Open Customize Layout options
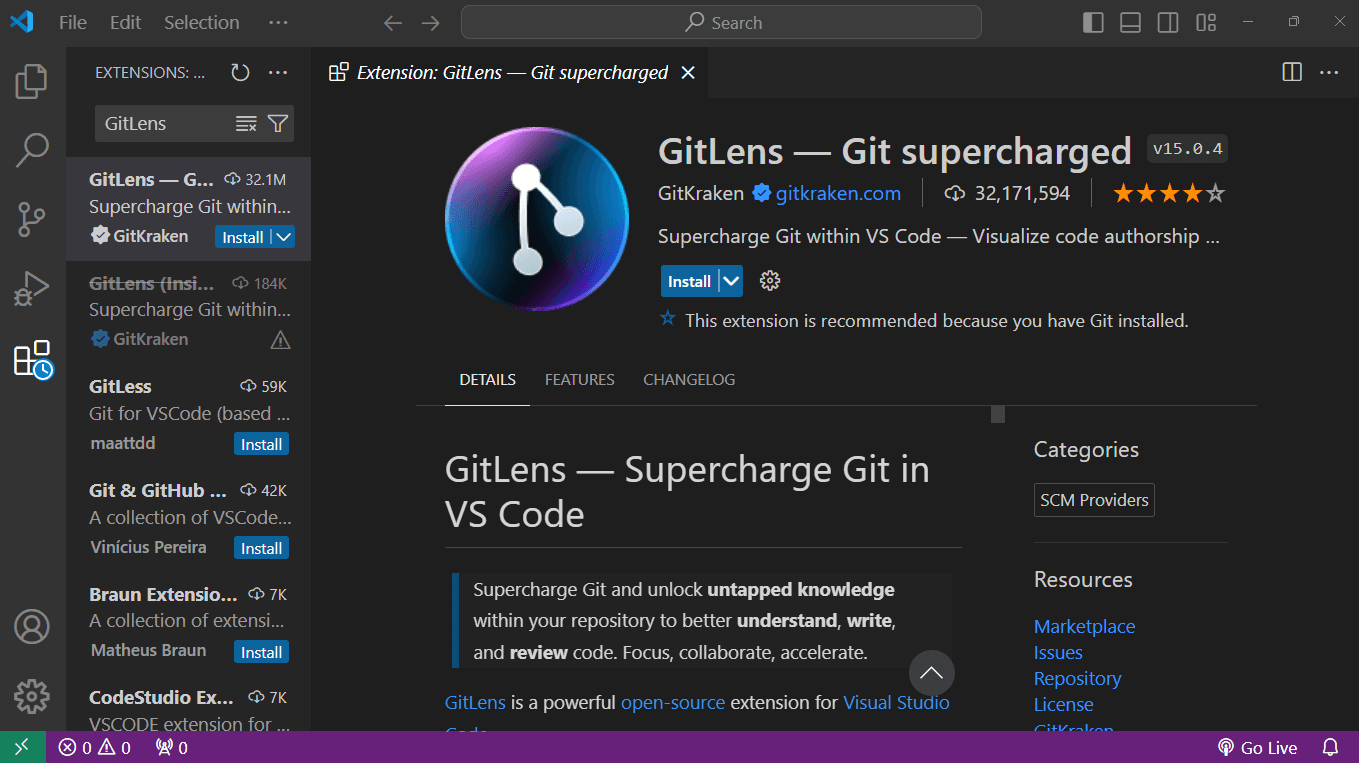1359x763 pixels. [1205, 21]
